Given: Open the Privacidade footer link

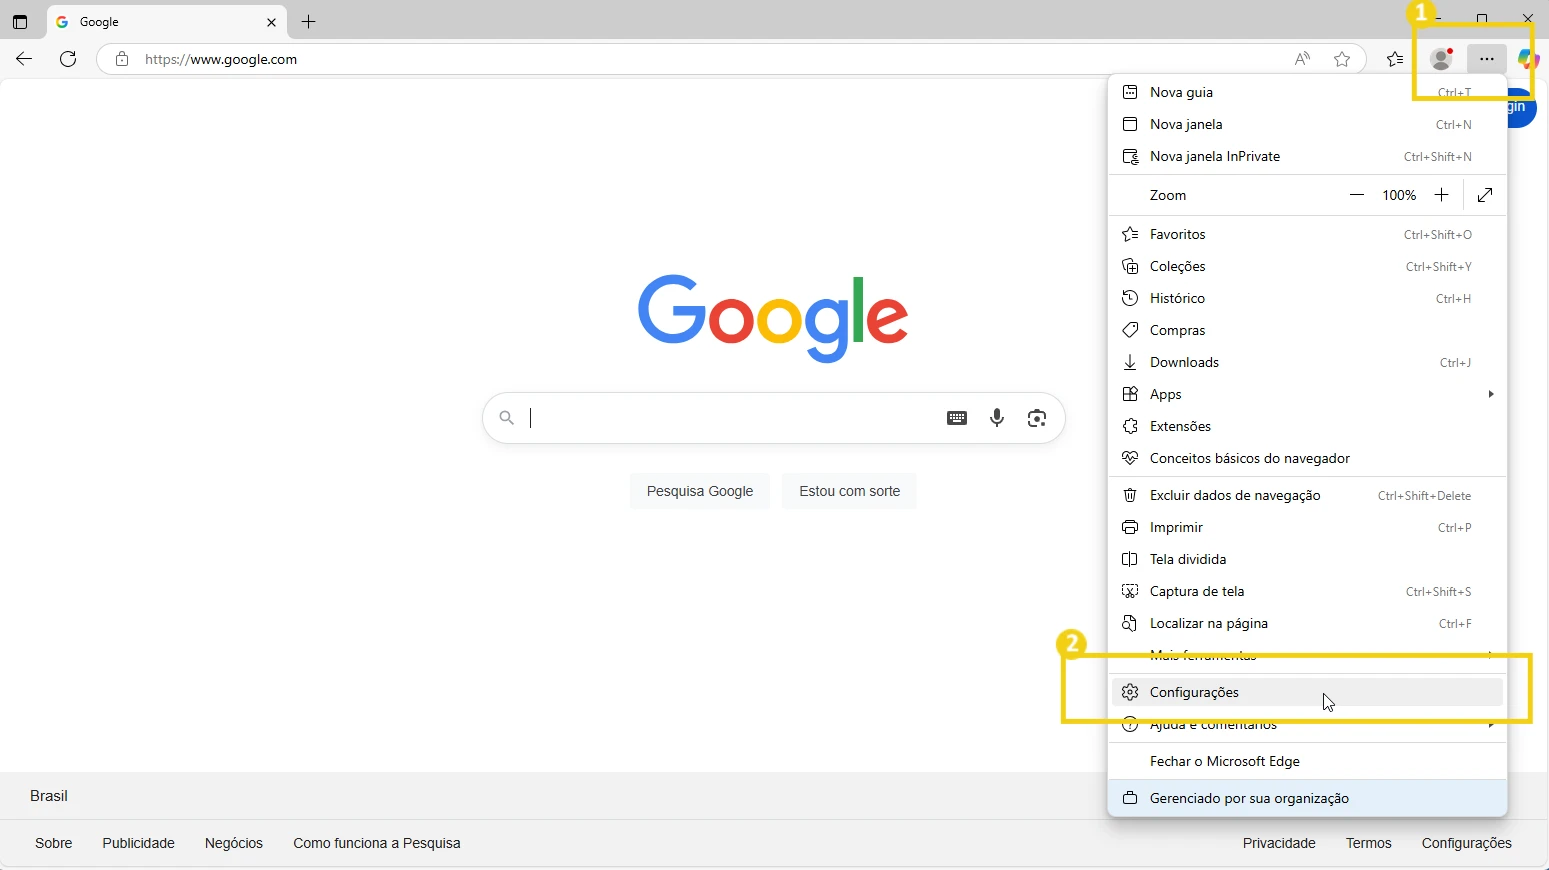Looking at the screenshot, I should tap(1279, 843).
